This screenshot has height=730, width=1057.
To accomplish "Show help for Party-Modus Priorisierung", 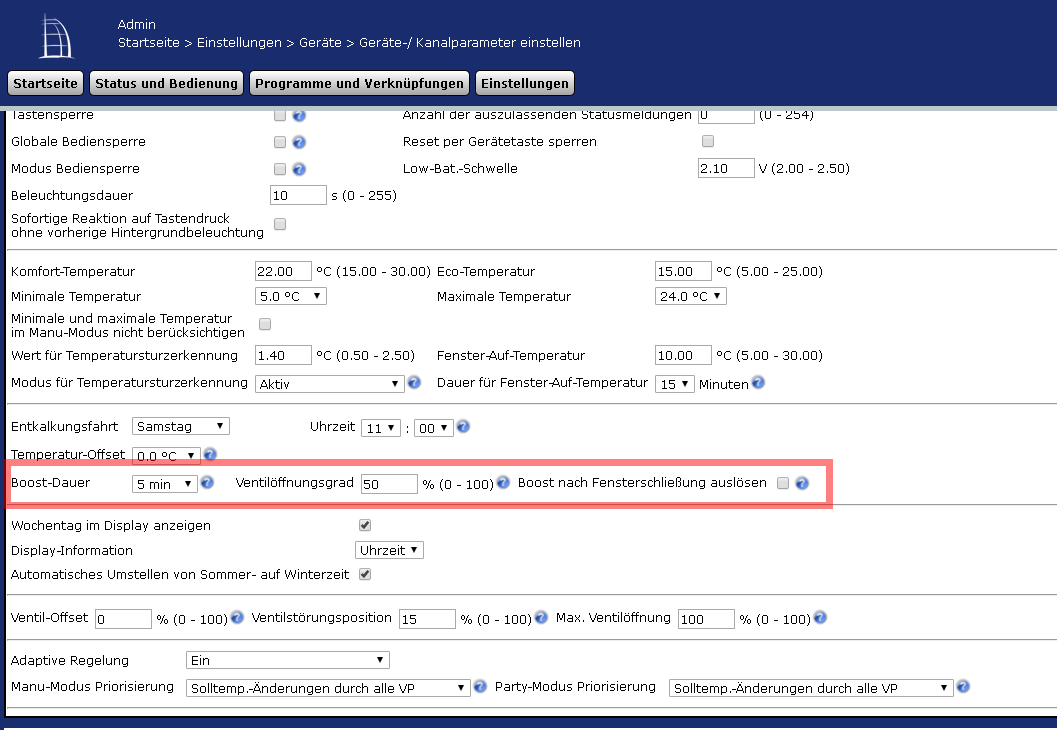I will (x=963, y=686).
